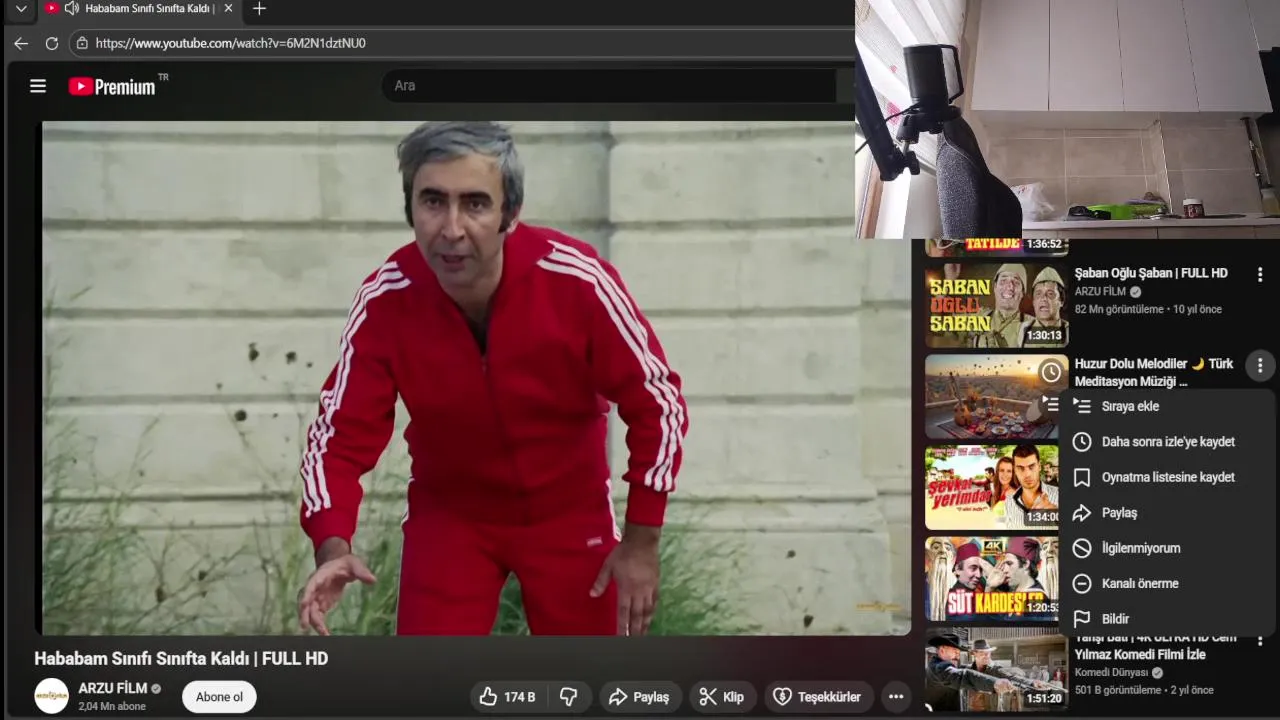This screenshot has width=1280, height=720.
Task: Click 501 B görüntüleme text
Action: [x=1118, y=690]
